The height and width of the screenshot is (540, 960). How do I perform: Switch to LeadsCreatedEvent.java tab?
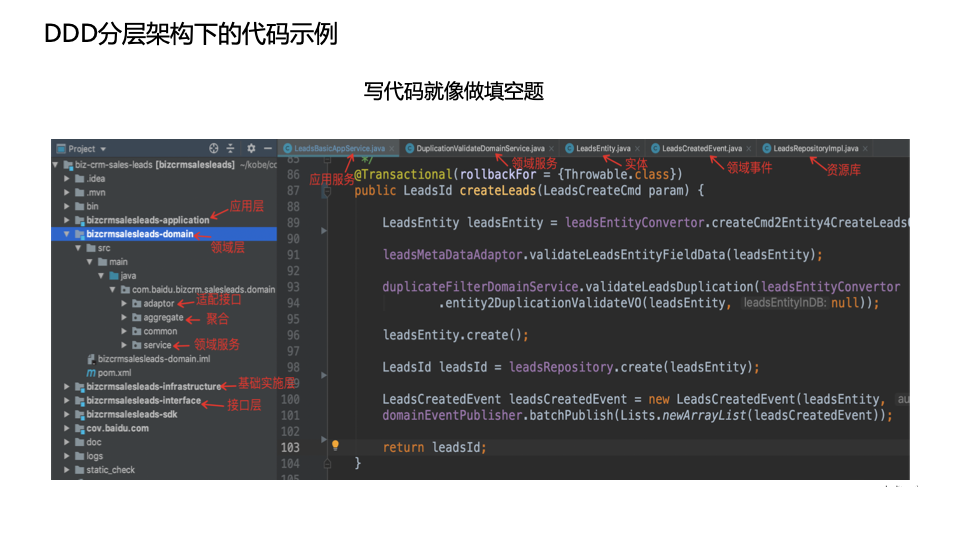701,149
